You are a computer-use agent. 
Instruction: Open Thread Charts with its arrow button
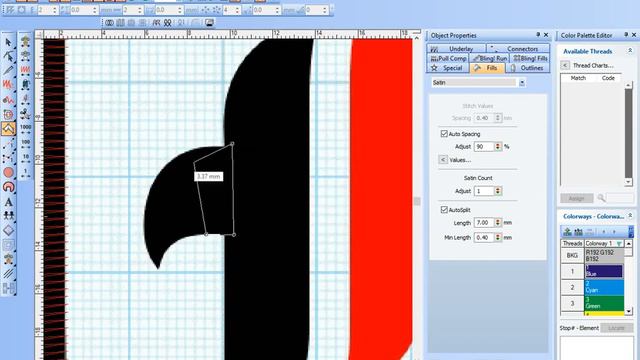point(565,65)
